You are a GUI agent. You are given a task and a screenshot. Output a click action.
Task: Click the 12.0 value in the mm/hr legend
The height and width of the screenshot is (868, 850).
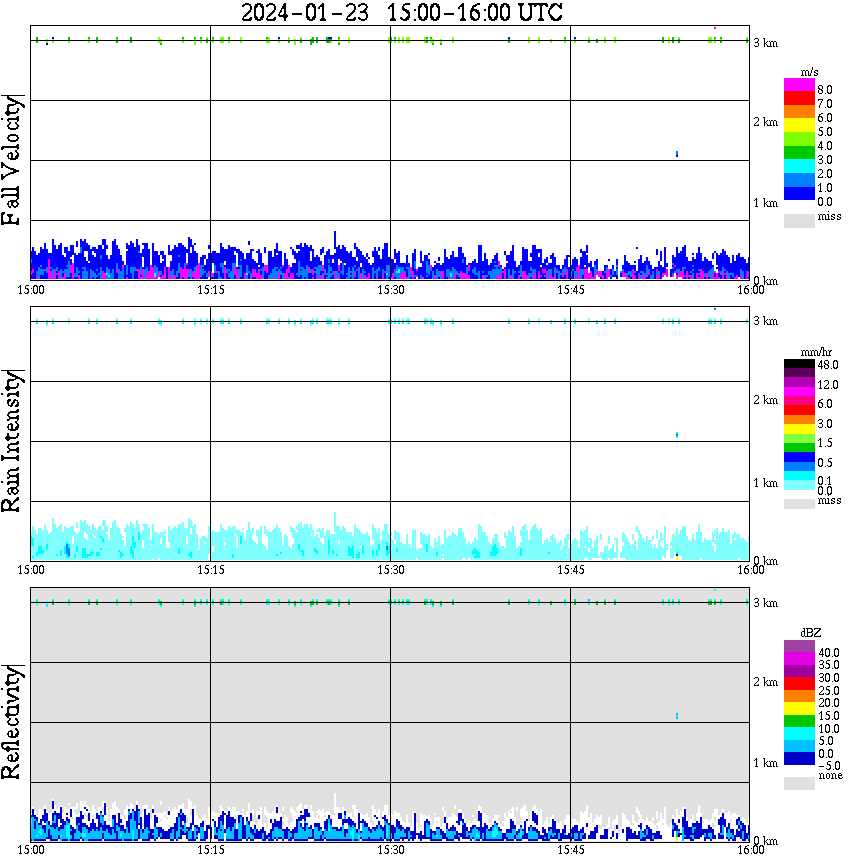pos(828,385)
